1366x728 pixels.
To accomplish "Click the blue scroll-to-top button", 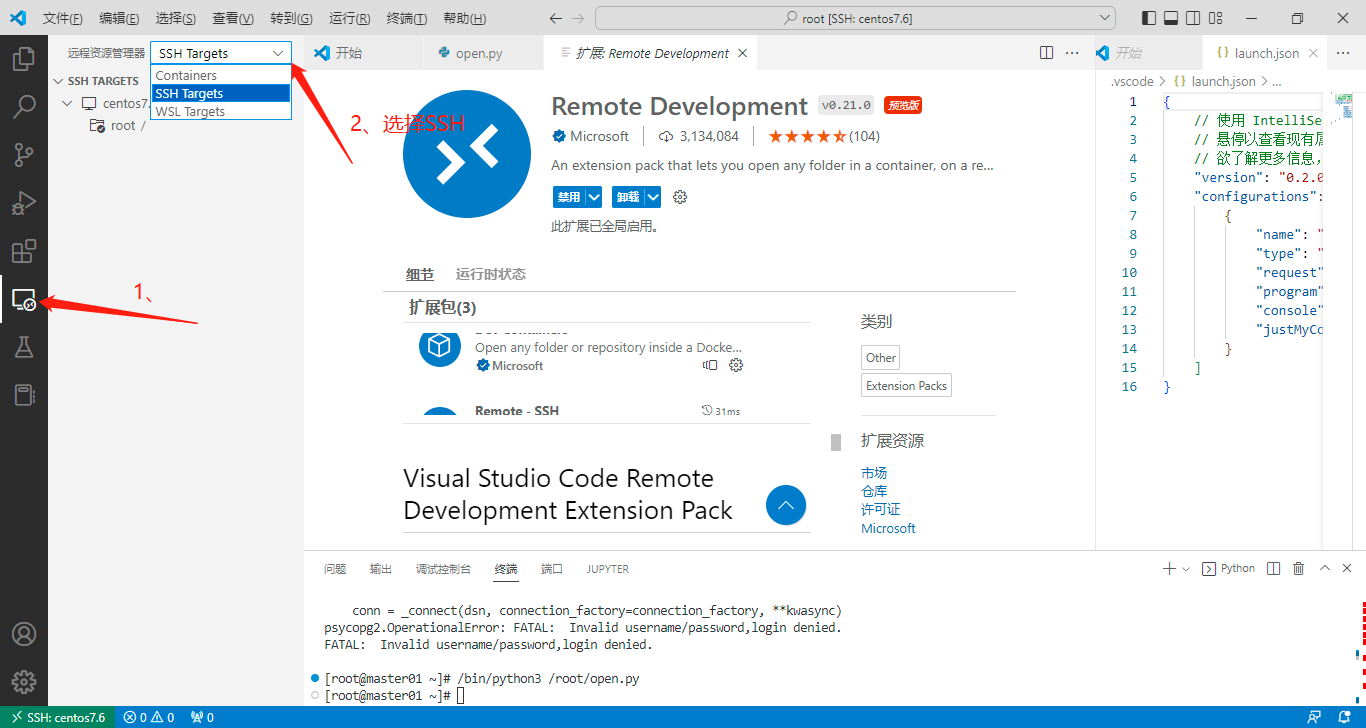I will [x=786, y=505].
